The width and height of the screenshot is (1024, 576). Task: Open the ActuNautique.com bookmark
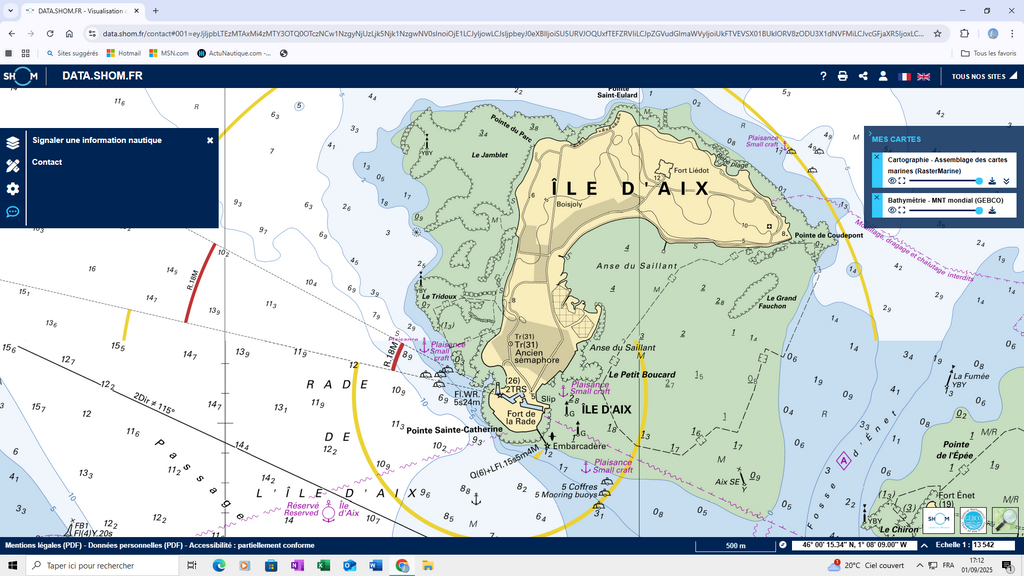point(234,54)
